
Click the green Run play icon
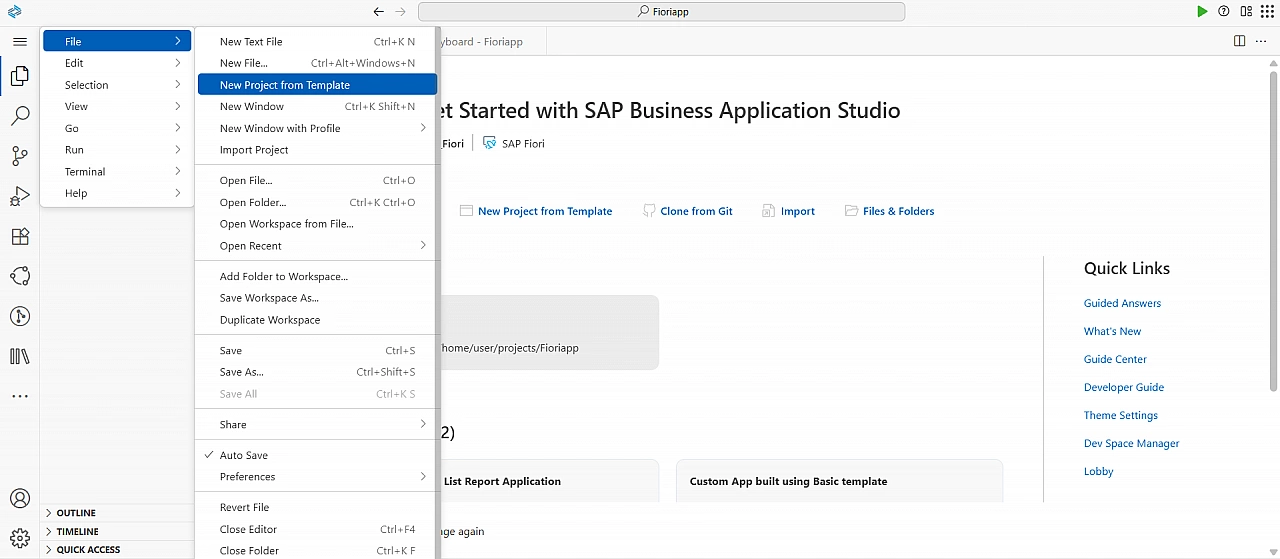coord(1202,12)
